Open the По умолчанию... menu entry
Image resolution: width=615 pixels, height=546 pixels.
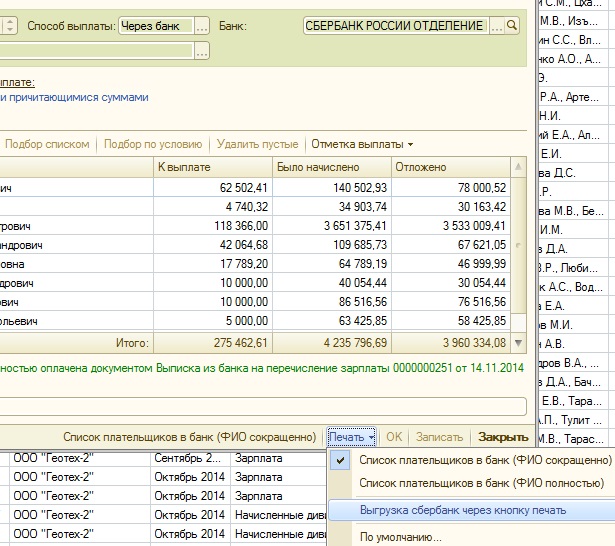(400, 537)
